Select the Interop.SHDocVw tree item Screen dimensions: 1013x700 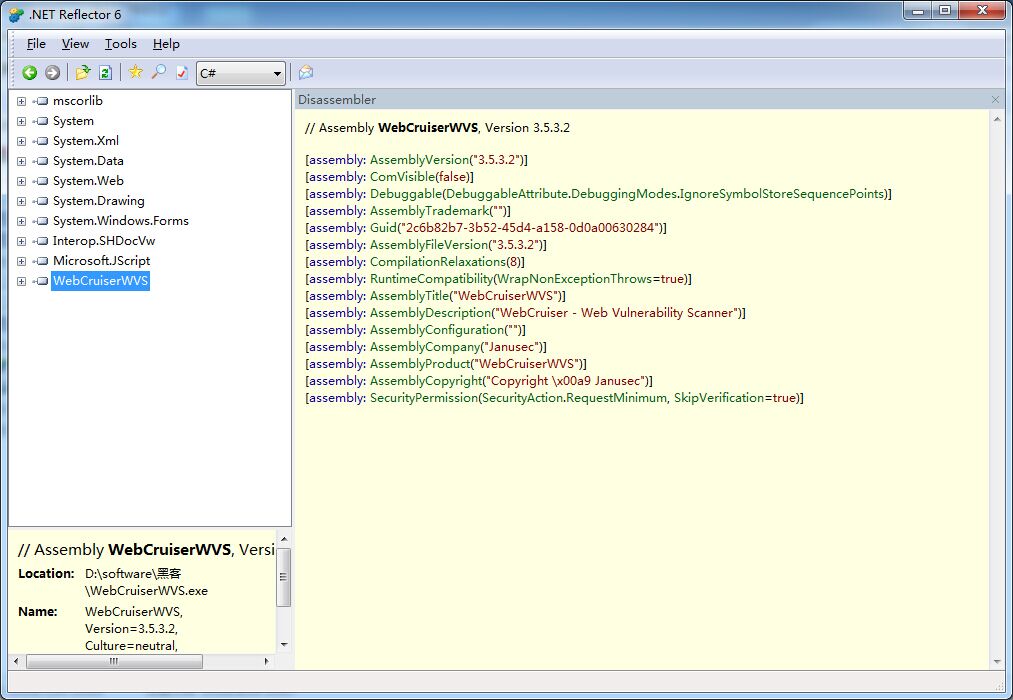(103, 241)
